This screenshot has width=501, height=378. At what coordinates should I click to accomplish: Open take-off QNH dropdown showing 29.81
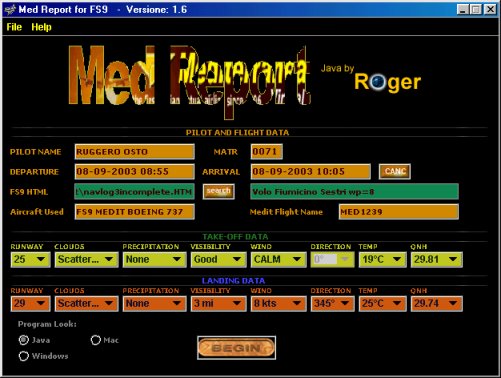coord(436,260)
